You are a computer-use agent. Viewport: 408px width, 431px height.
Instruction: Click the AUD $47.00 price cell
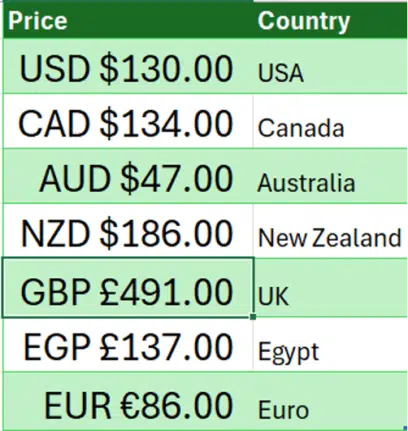tap(128, 176)
